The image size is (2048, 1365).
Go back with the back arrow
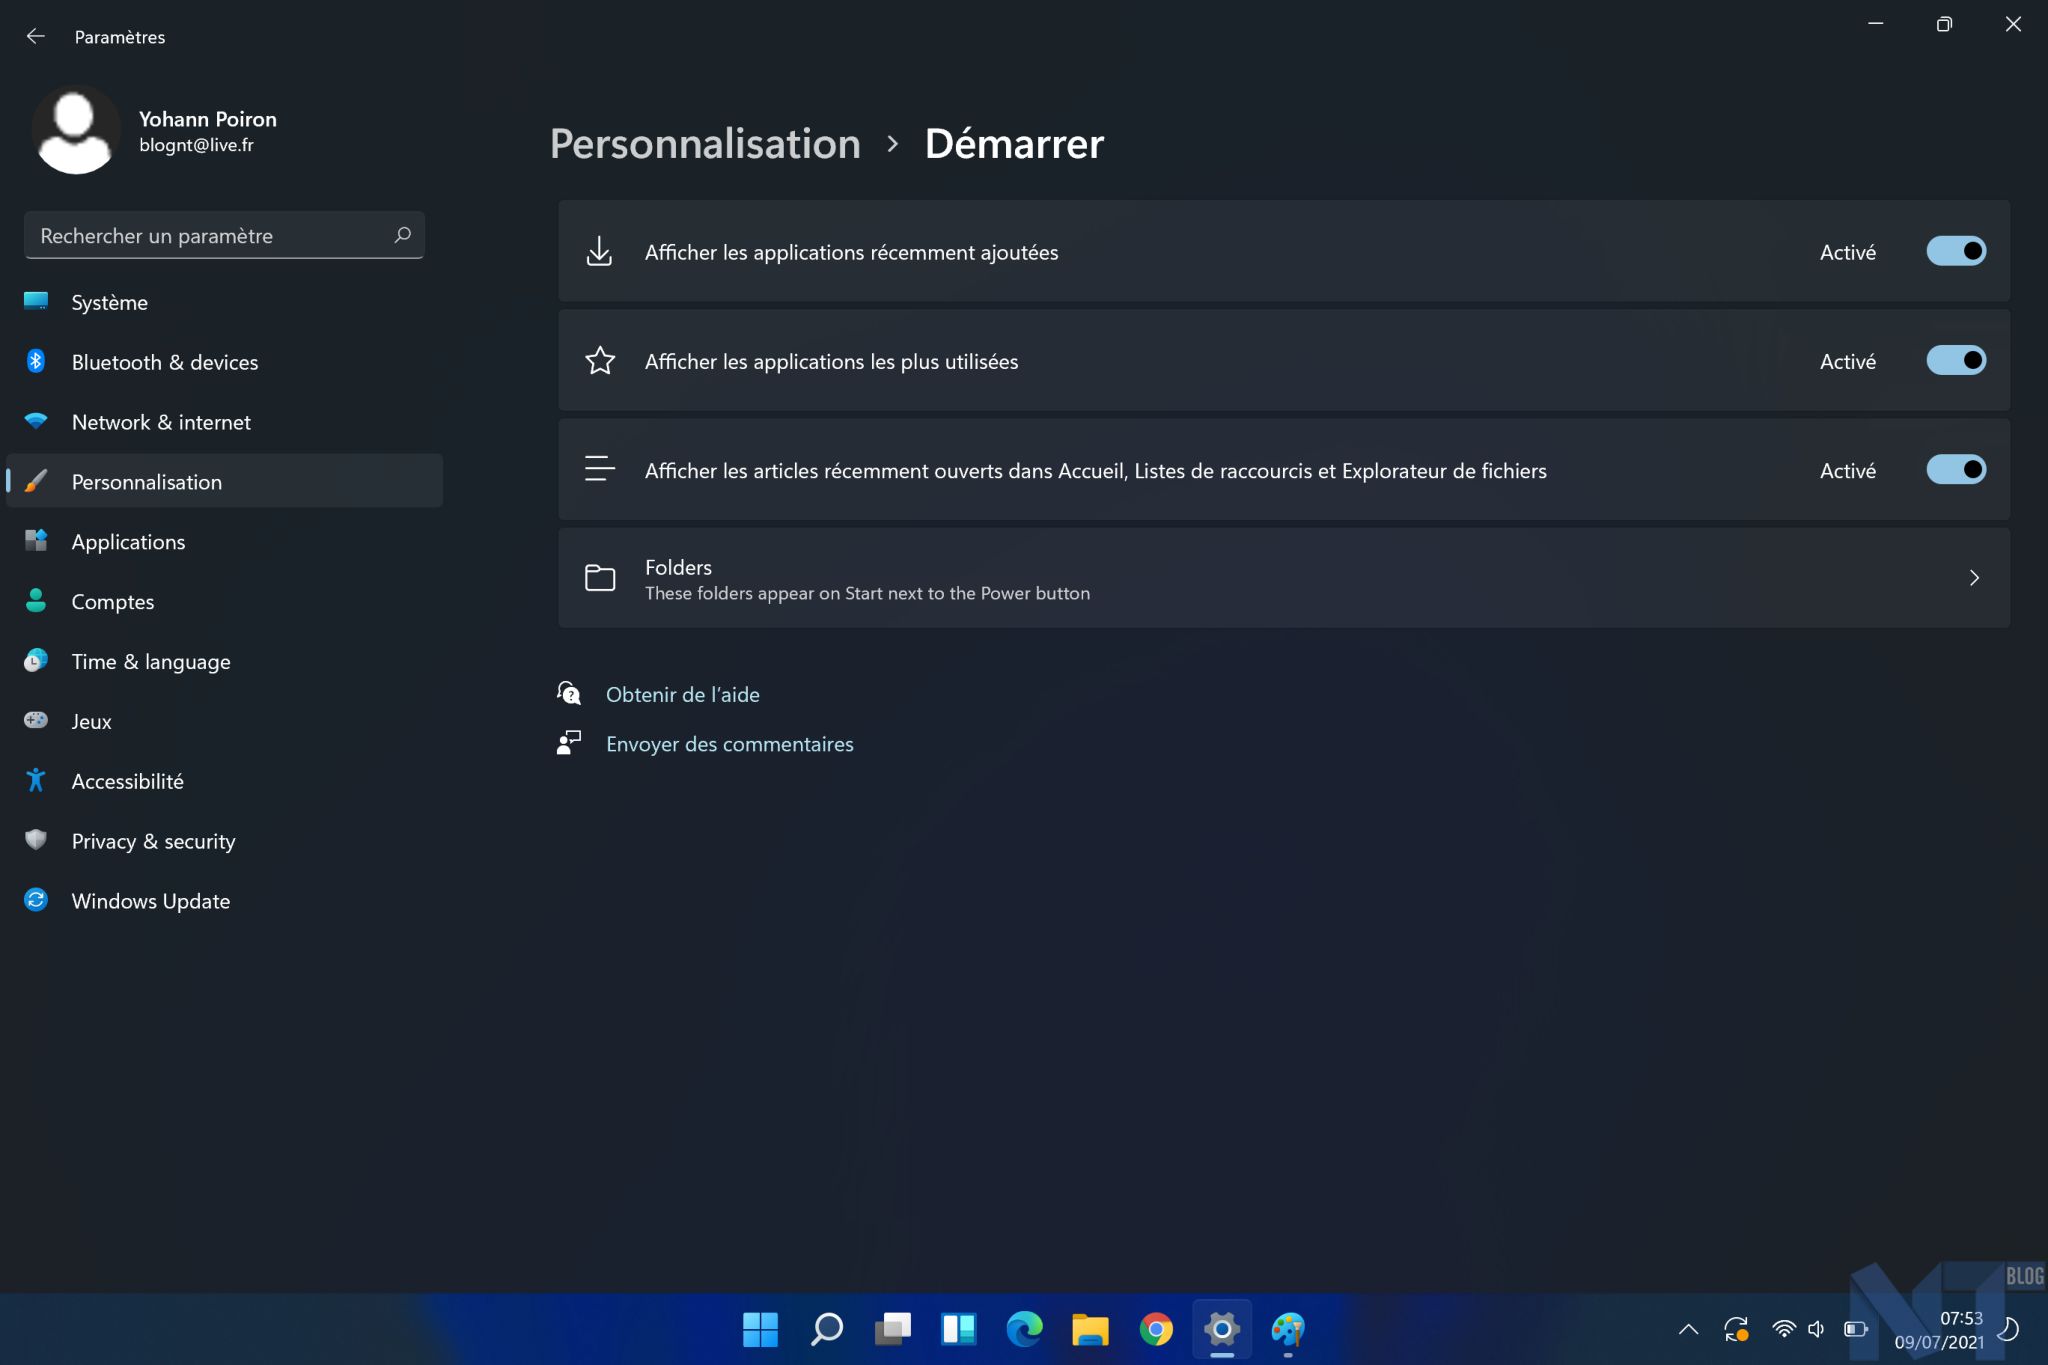[x=36, y=36]
